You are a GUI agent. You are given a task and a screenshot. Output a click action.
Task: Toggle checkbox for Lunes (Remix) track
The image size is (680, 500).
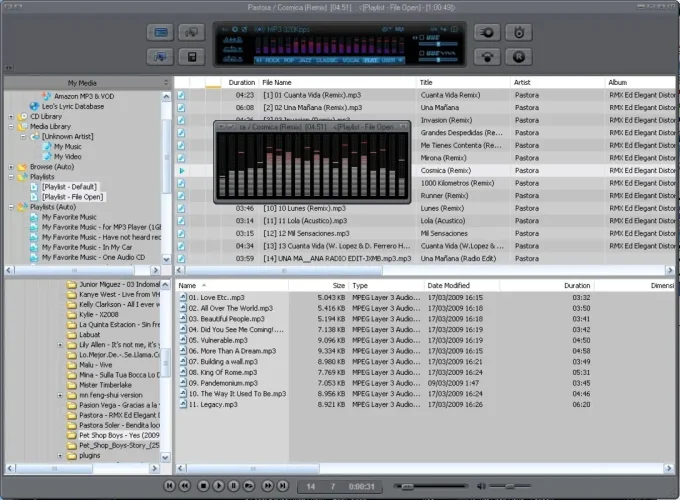(x=181, y=208)
